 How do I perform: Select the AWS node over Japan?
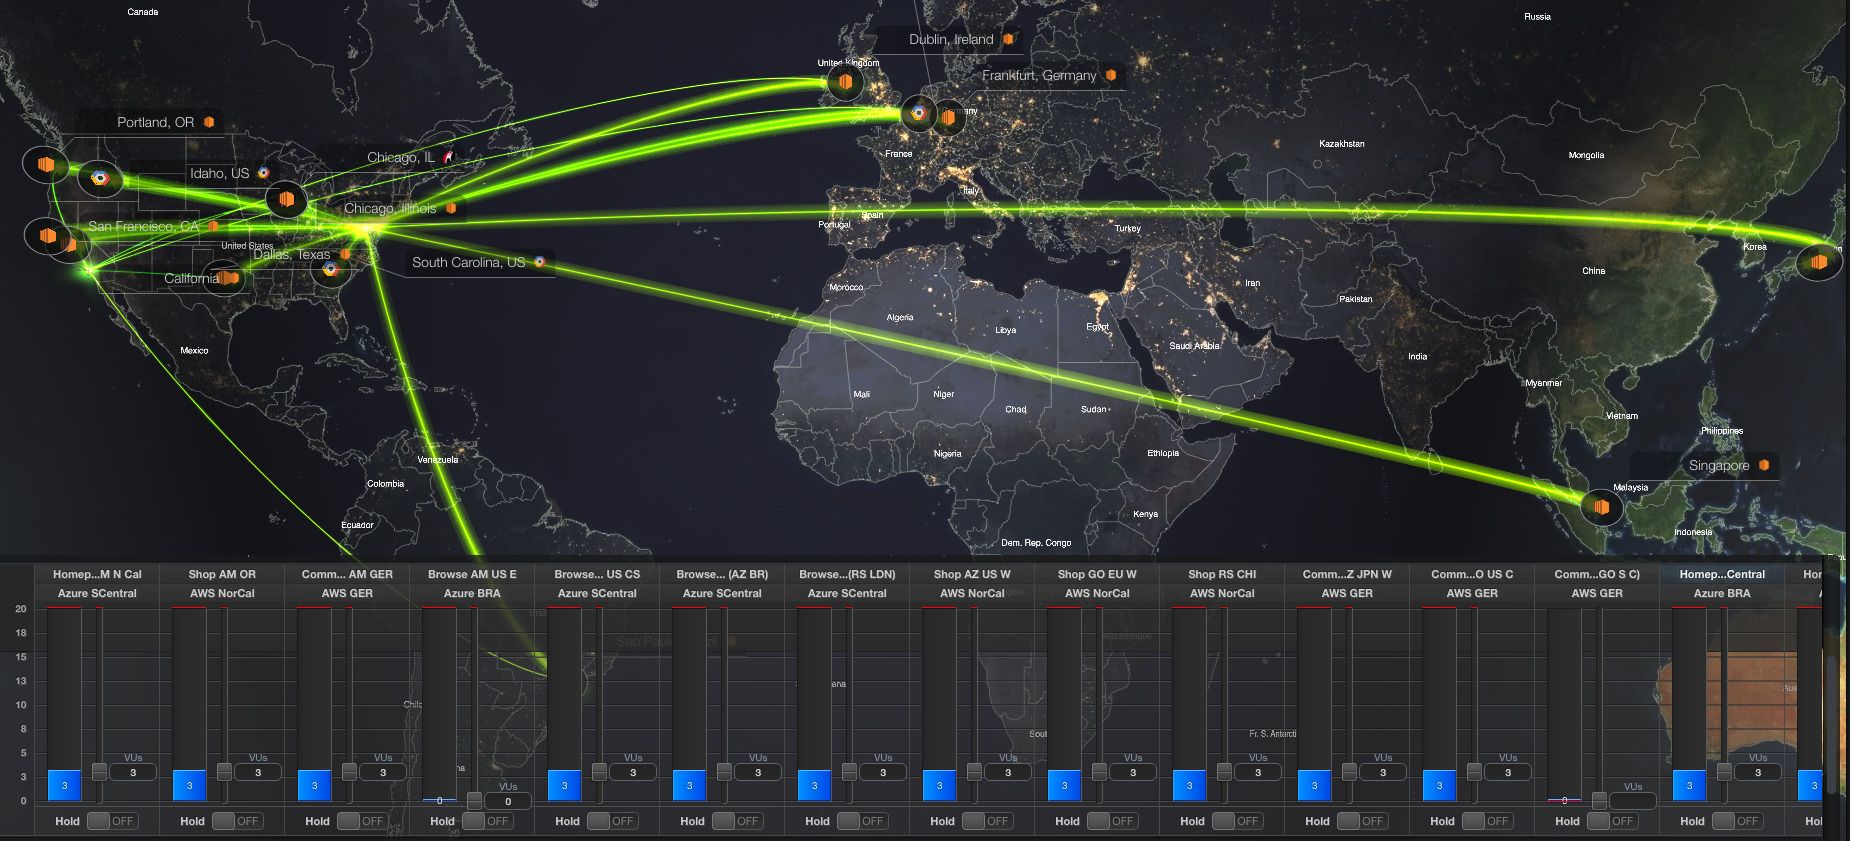1818,262
